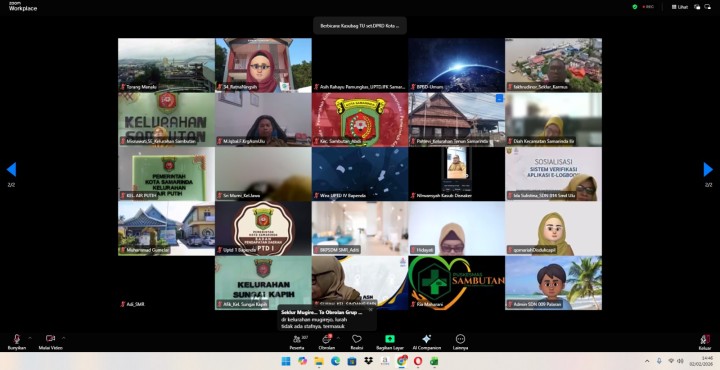
Task: Click the second-to-last icon in the top bar
Action: [697, 7]
